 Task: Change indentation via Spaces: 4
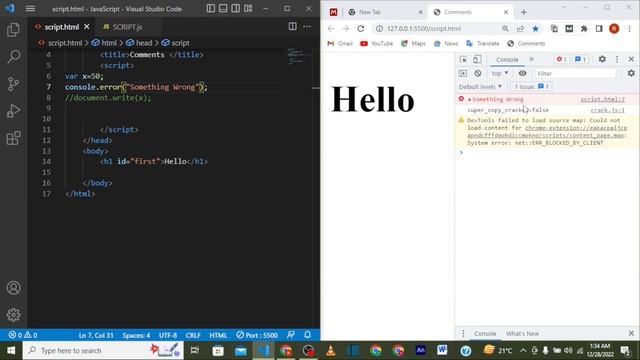(136, 335)
